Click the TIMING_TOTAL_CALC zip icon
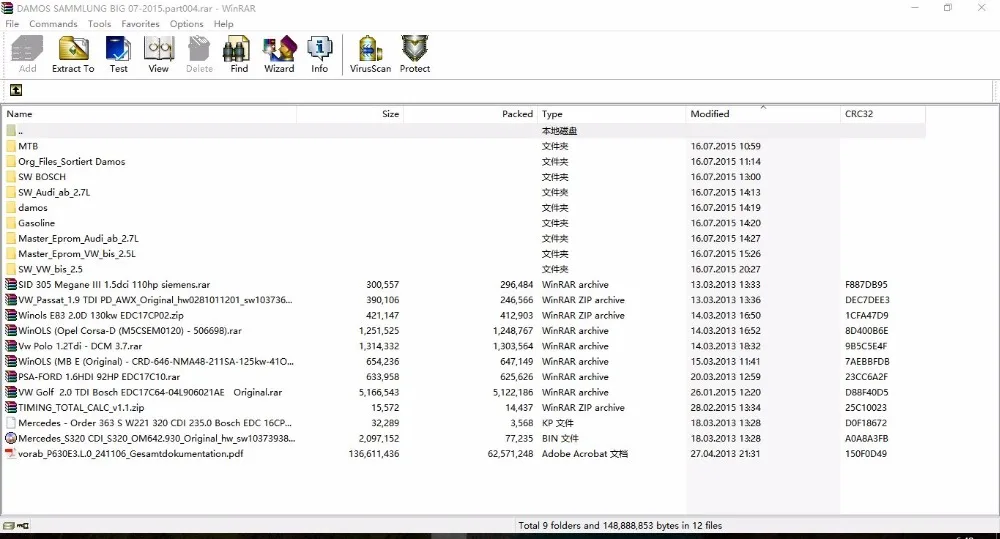 (x=11, y=408)
